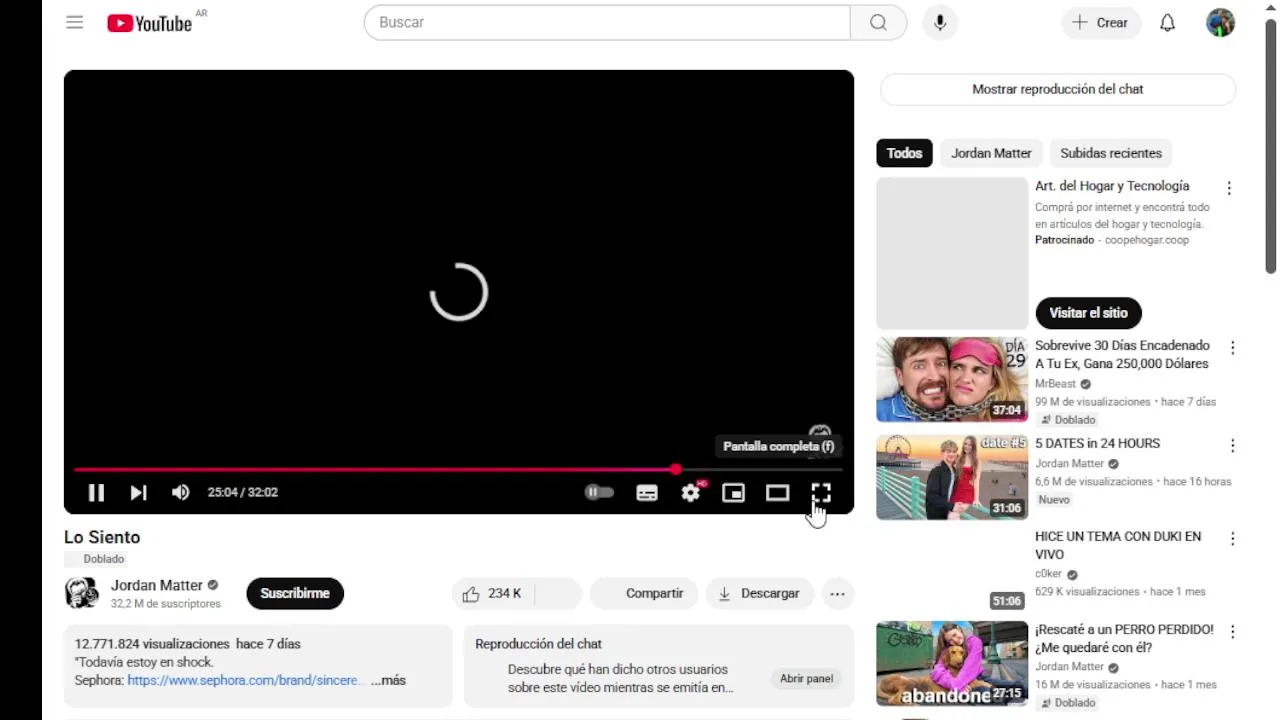Screen dimensions: 1280x720
Task: Open the abandoned dog video thumbnail
Action: coord(952,663)
